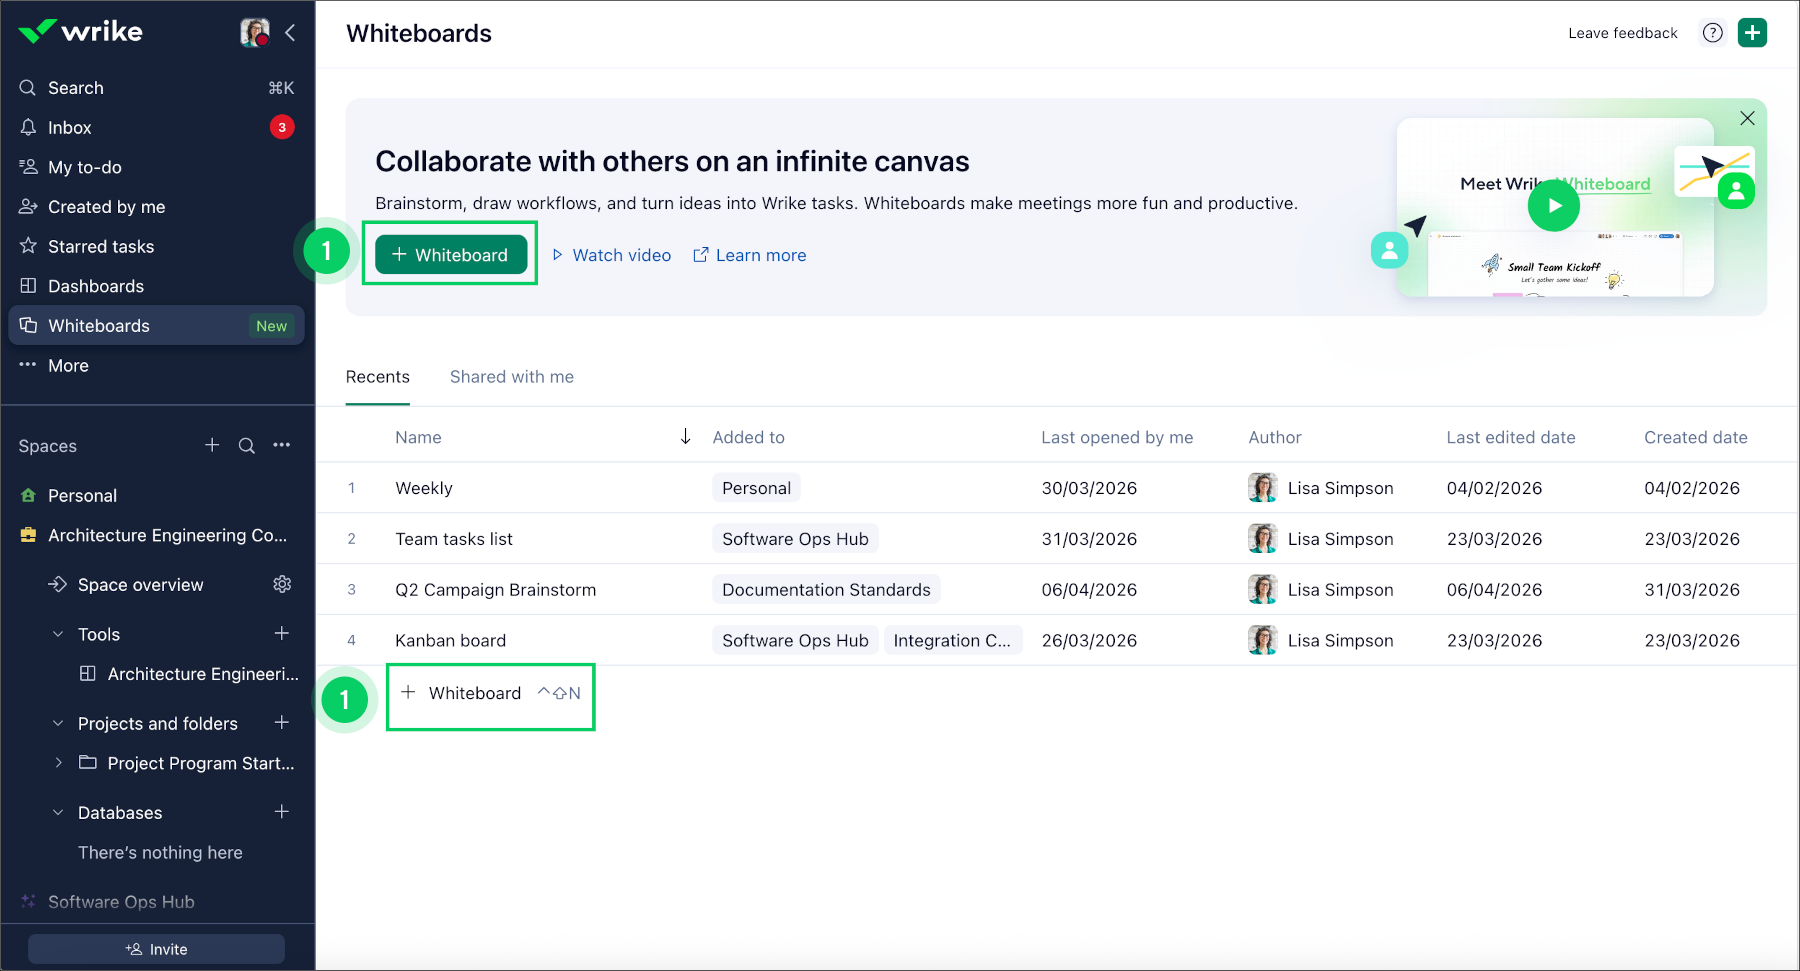Switch to Shared with me tab
The width and height of the screenshot is (1800, 971).
(511, 377)
